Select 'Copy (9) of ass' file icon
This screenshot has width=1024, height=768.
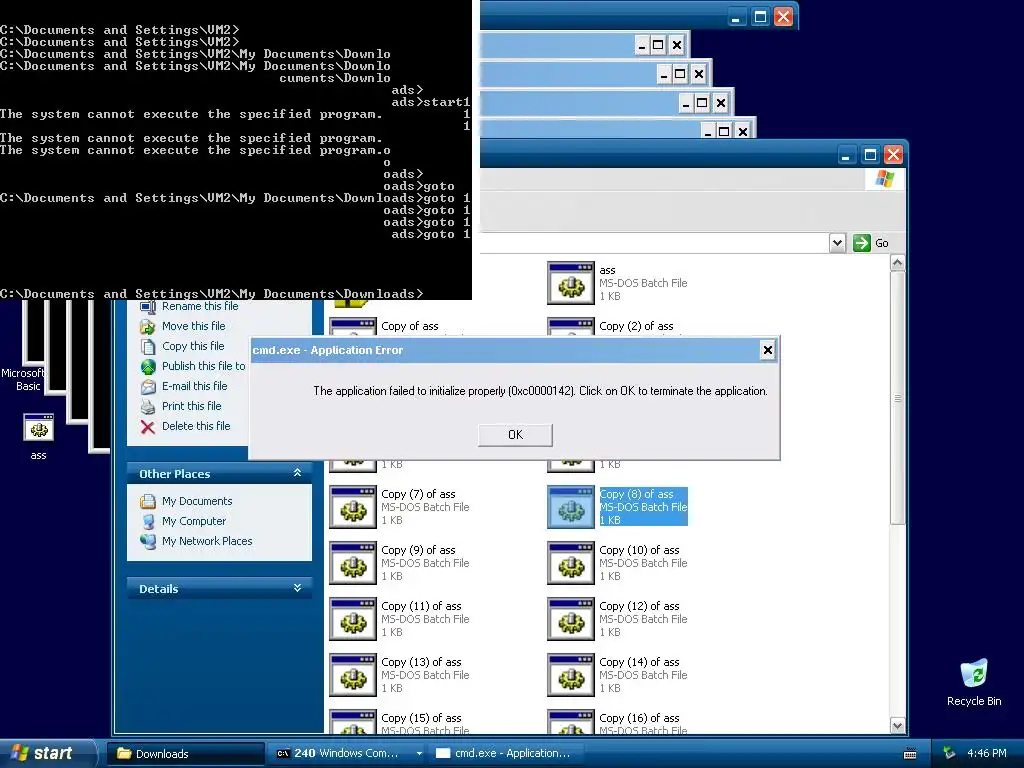pyautogui.click(x=353, y=563)
